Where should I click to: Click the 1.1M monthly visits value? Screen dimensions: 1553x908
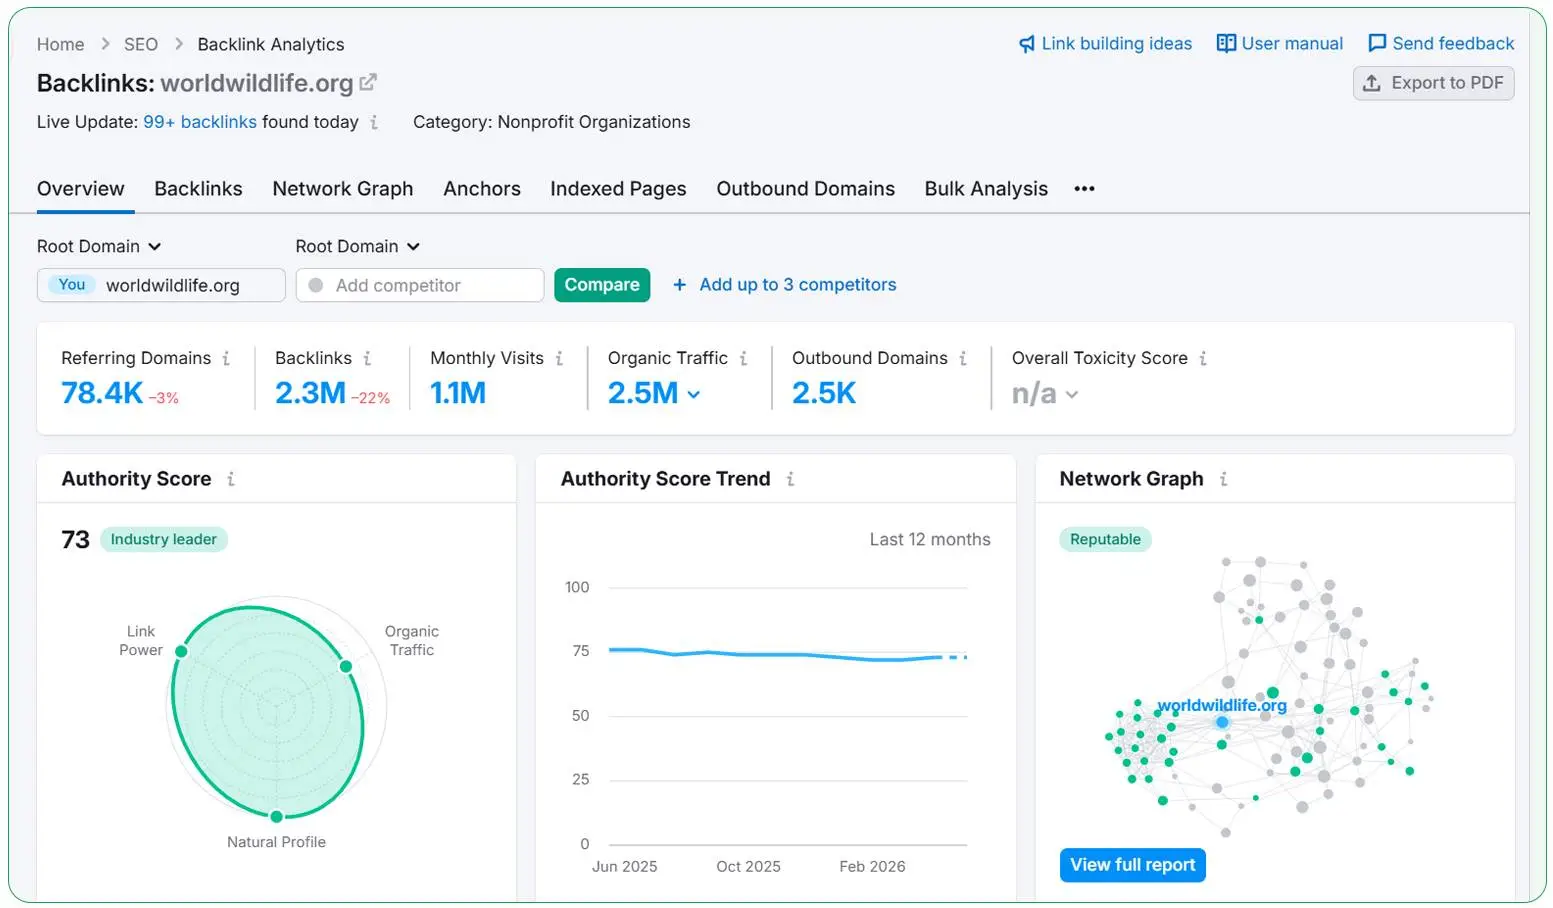pos(458,393)
